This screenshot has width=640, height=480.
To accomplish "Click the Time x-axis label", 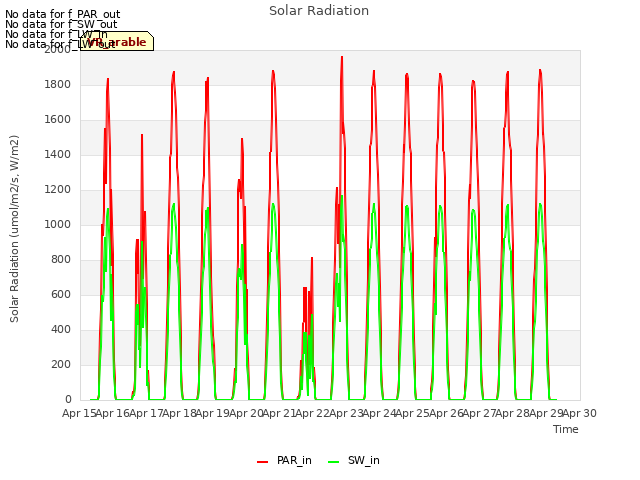I will coord(566,429).
